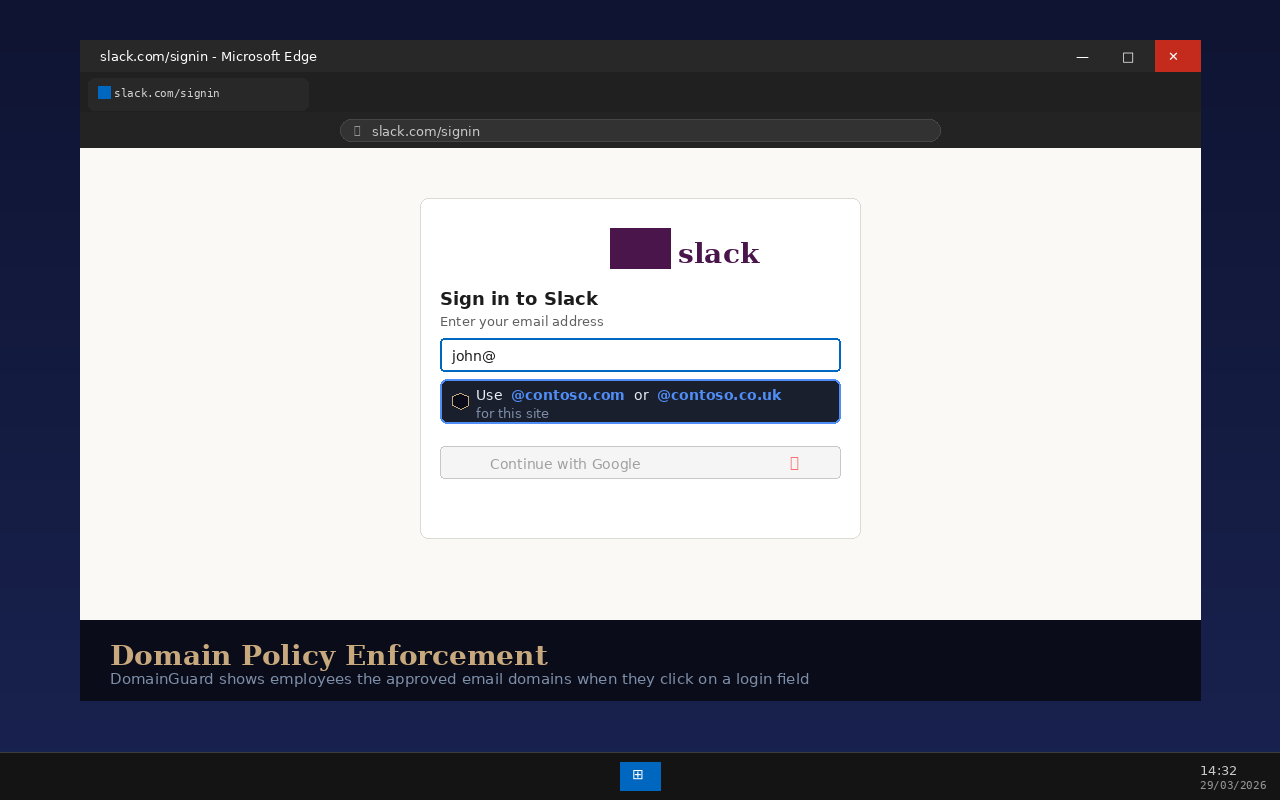The height and width of the screenshot is (800, 1280).
Task: Click the site info icon in address bar
Action: (357, 131)
